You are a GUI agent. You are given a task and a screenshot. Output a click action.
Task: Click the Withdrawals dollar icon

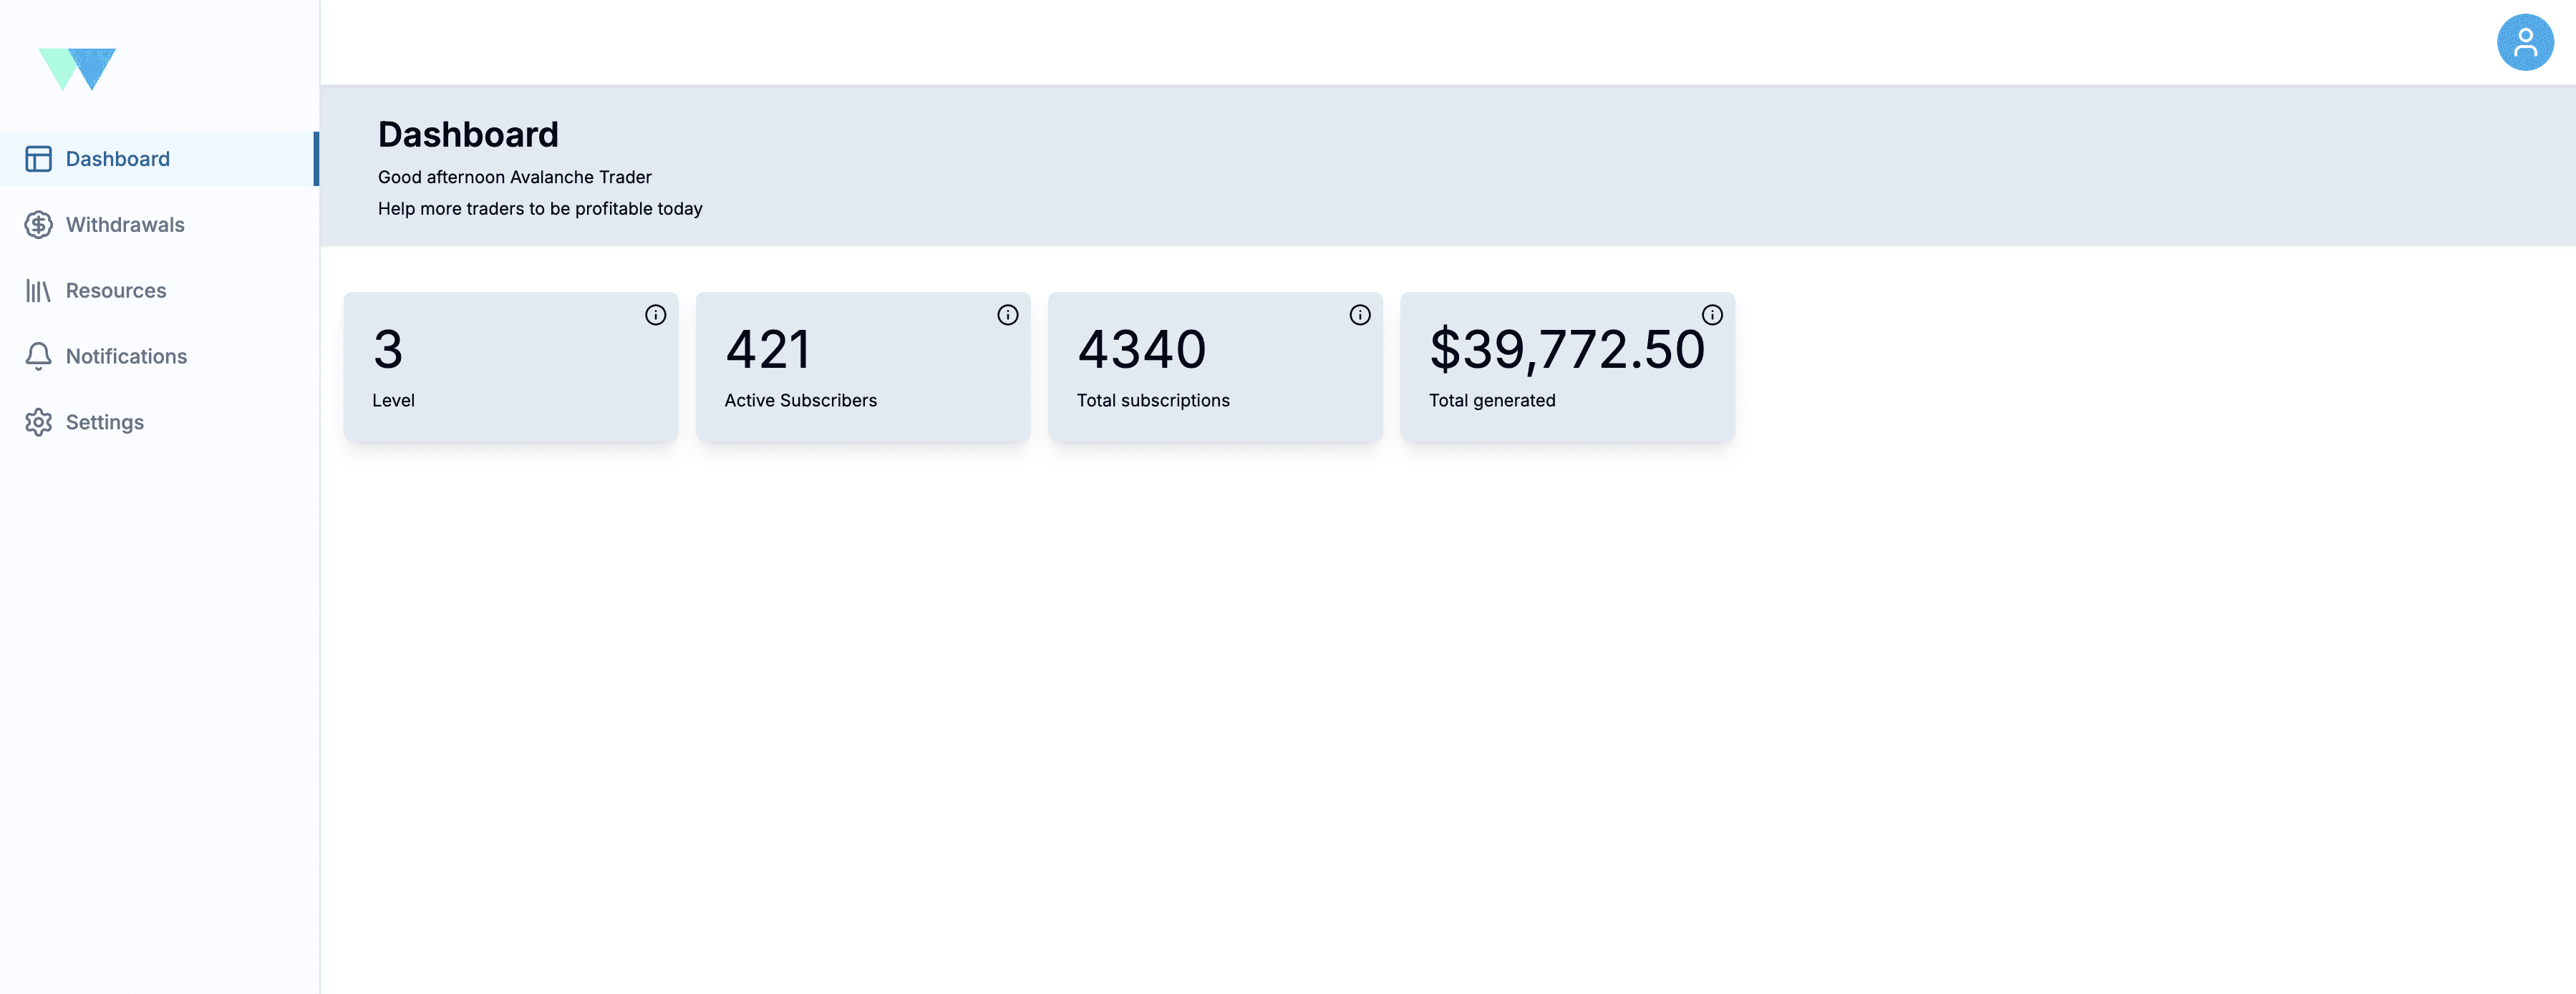click(x=38, y=224)
